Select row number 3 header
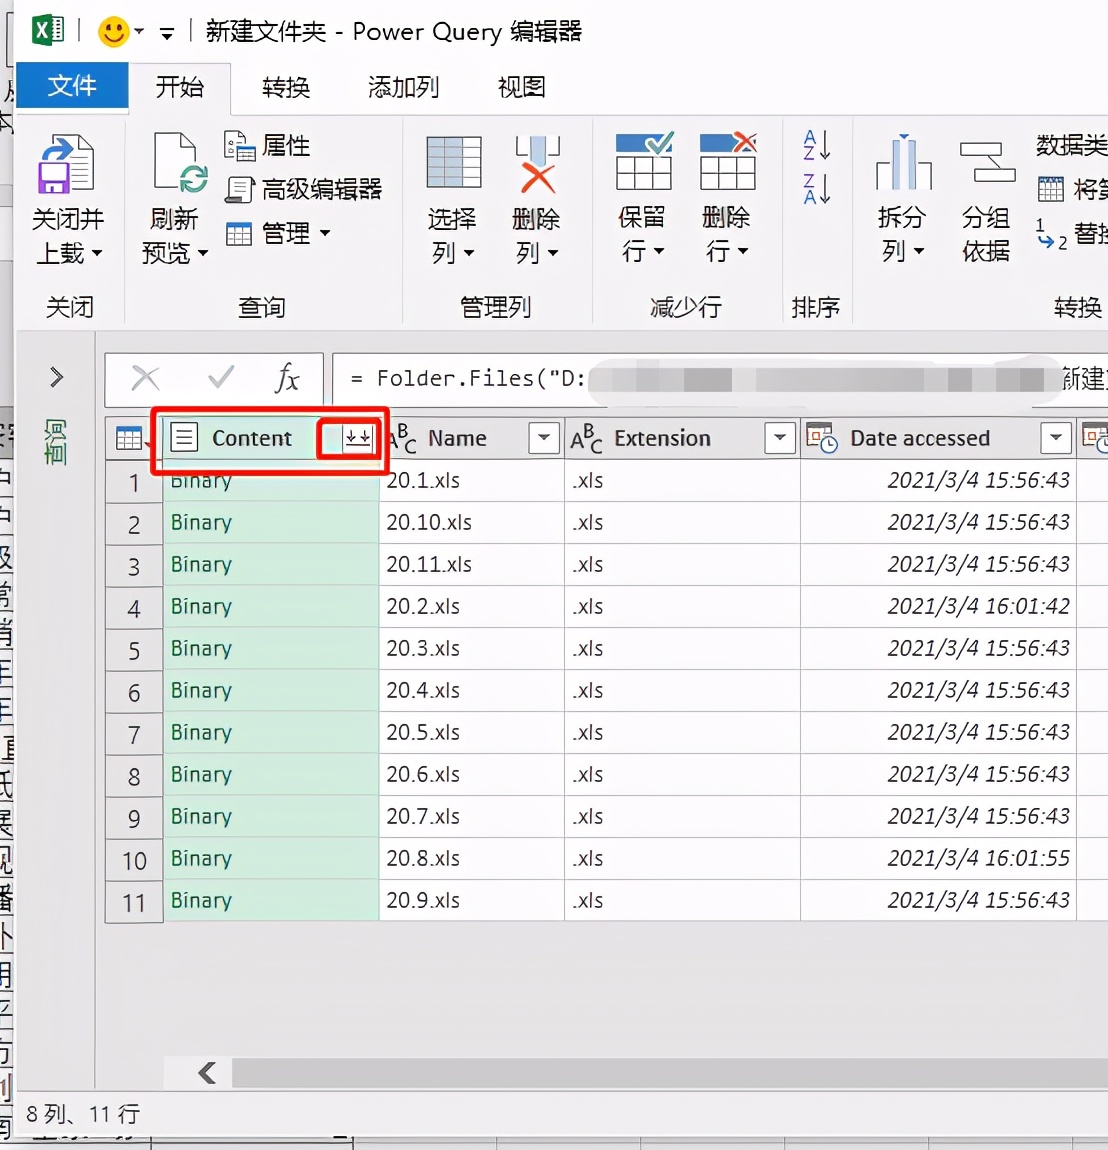Screen dimensions: 1108x1150 (134, 566)
